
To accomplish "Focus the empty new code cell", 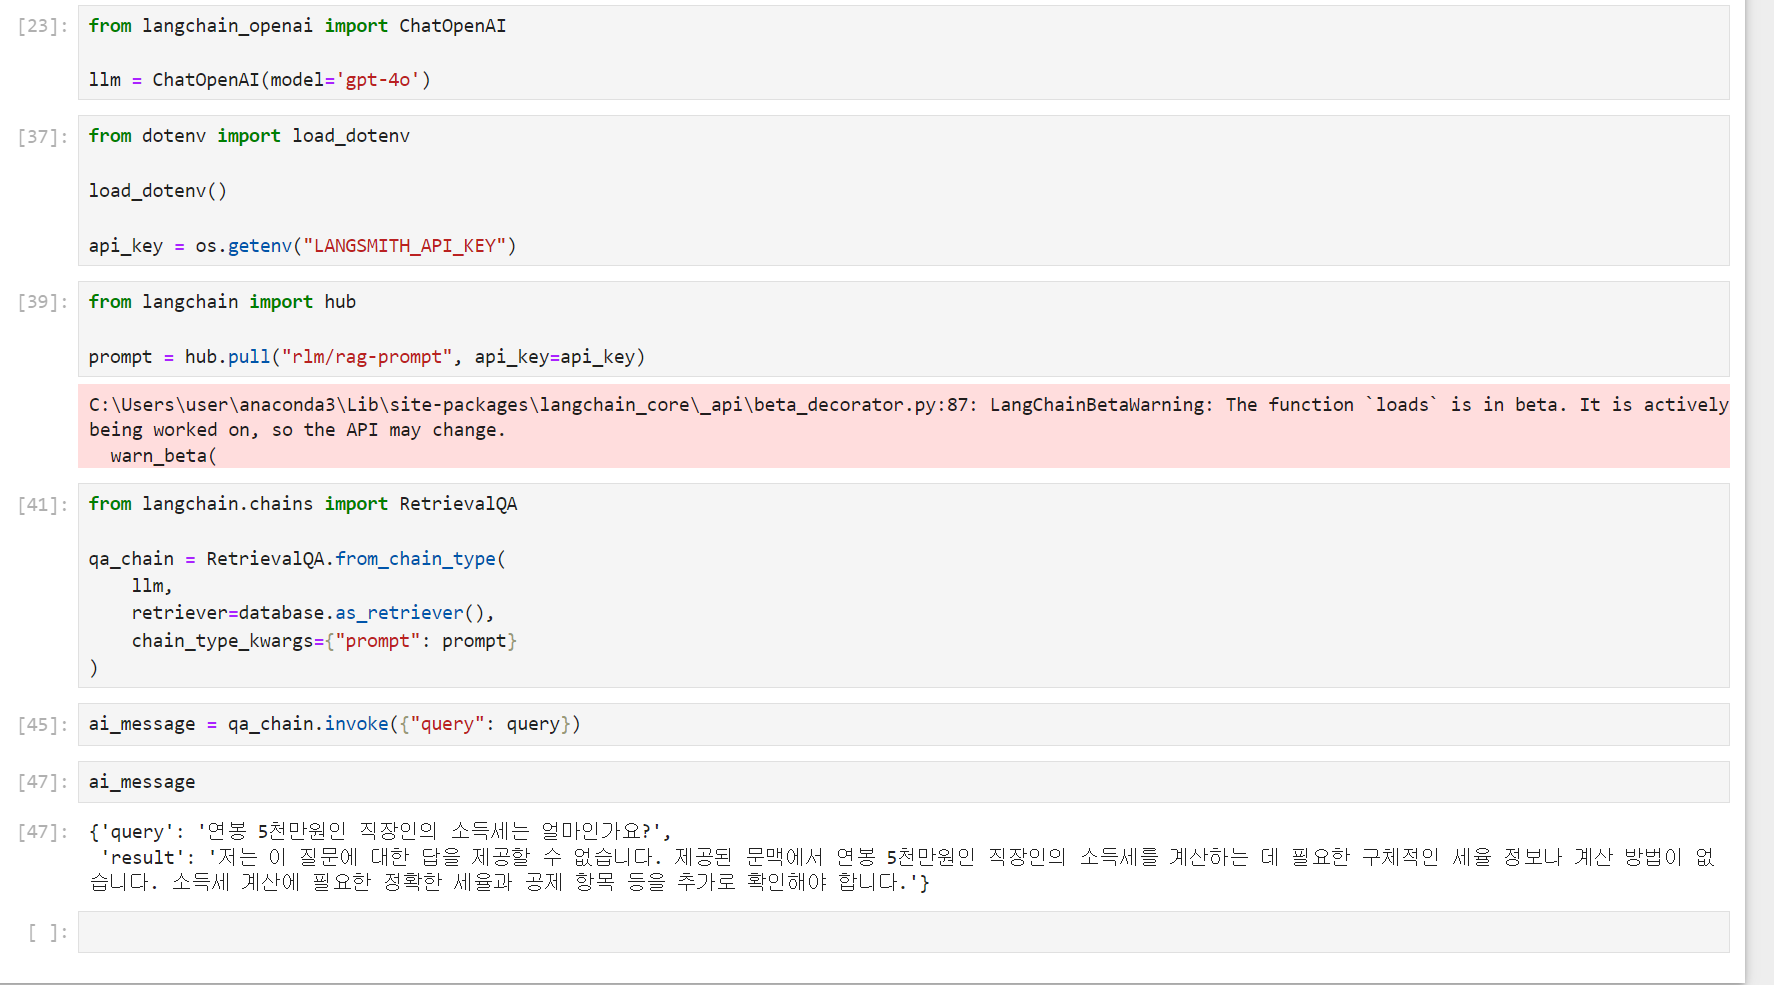I will coord(903,932).
